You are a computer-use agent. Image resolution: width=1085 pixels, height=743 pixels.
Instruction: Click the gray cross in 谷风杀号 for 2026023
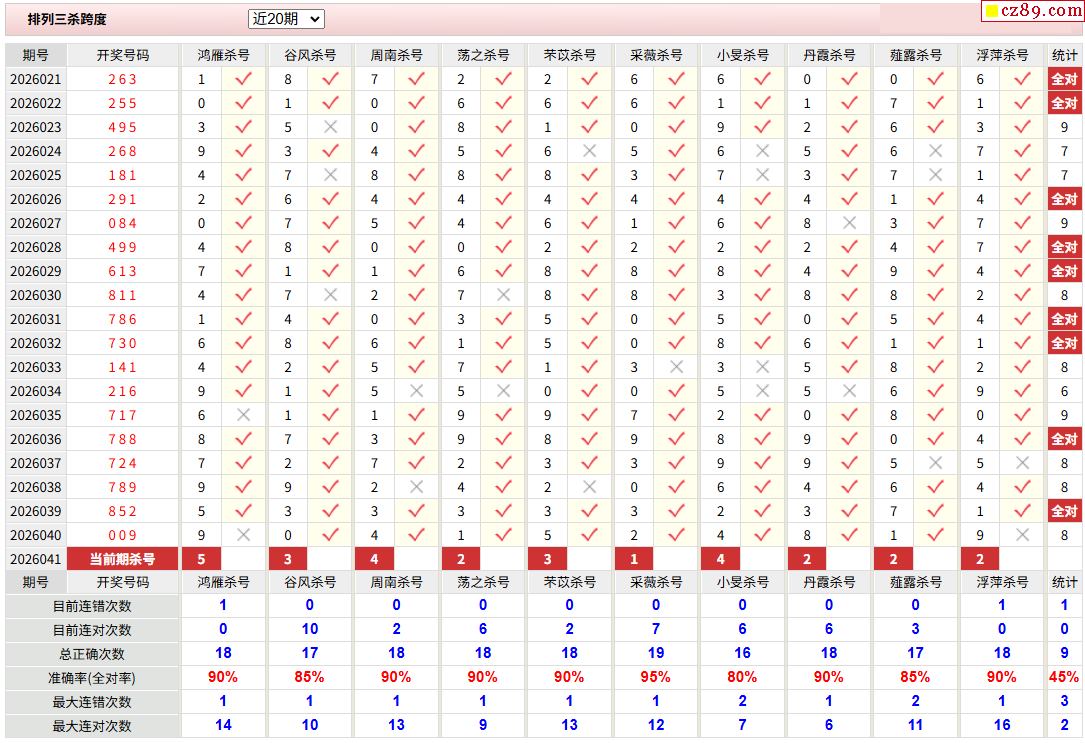[330, 127]
